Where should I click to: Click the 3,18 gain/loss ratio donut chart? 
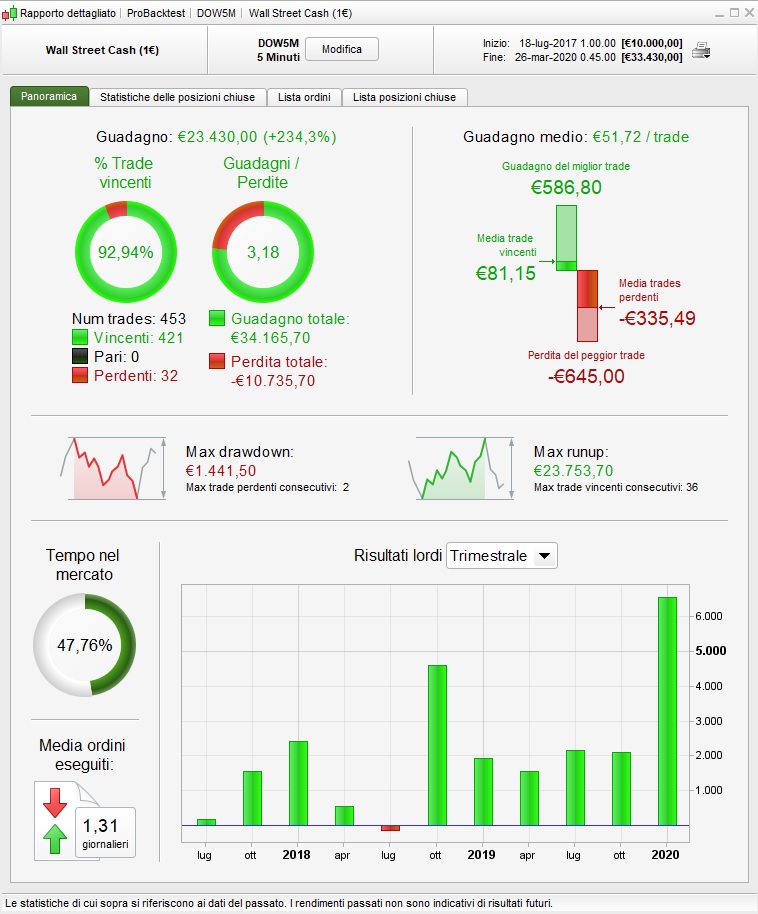[x=263, y=252]
